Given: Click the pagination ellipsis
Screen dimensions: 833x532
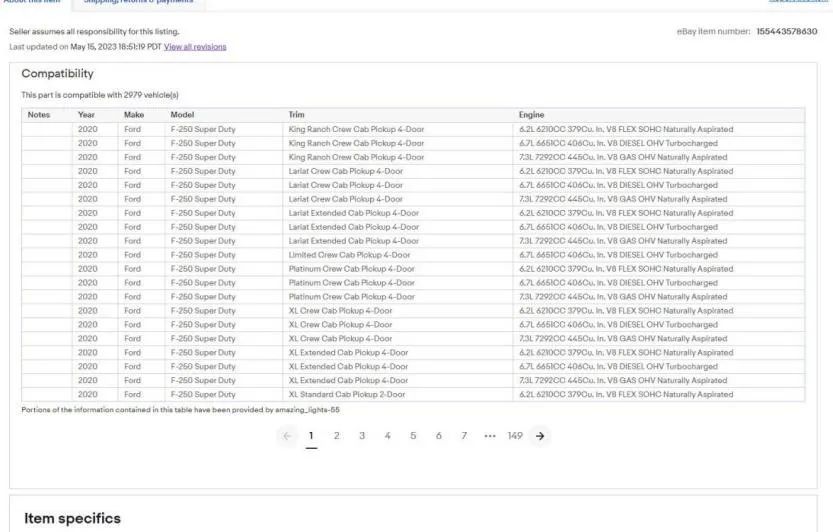Looking at the screenshot, I should pyautogui.click(x=490, y=436).
